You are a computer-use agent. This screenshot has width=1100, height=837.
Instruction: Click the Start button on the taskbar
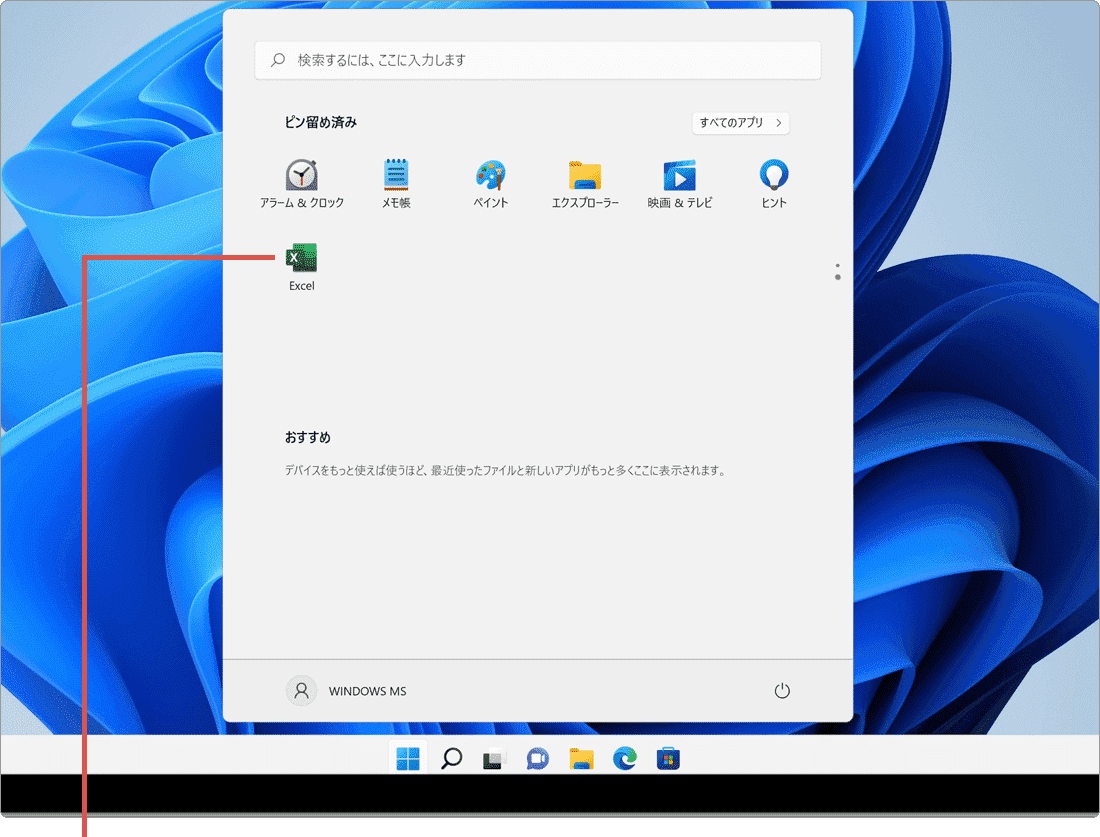[x=408, y=758]
